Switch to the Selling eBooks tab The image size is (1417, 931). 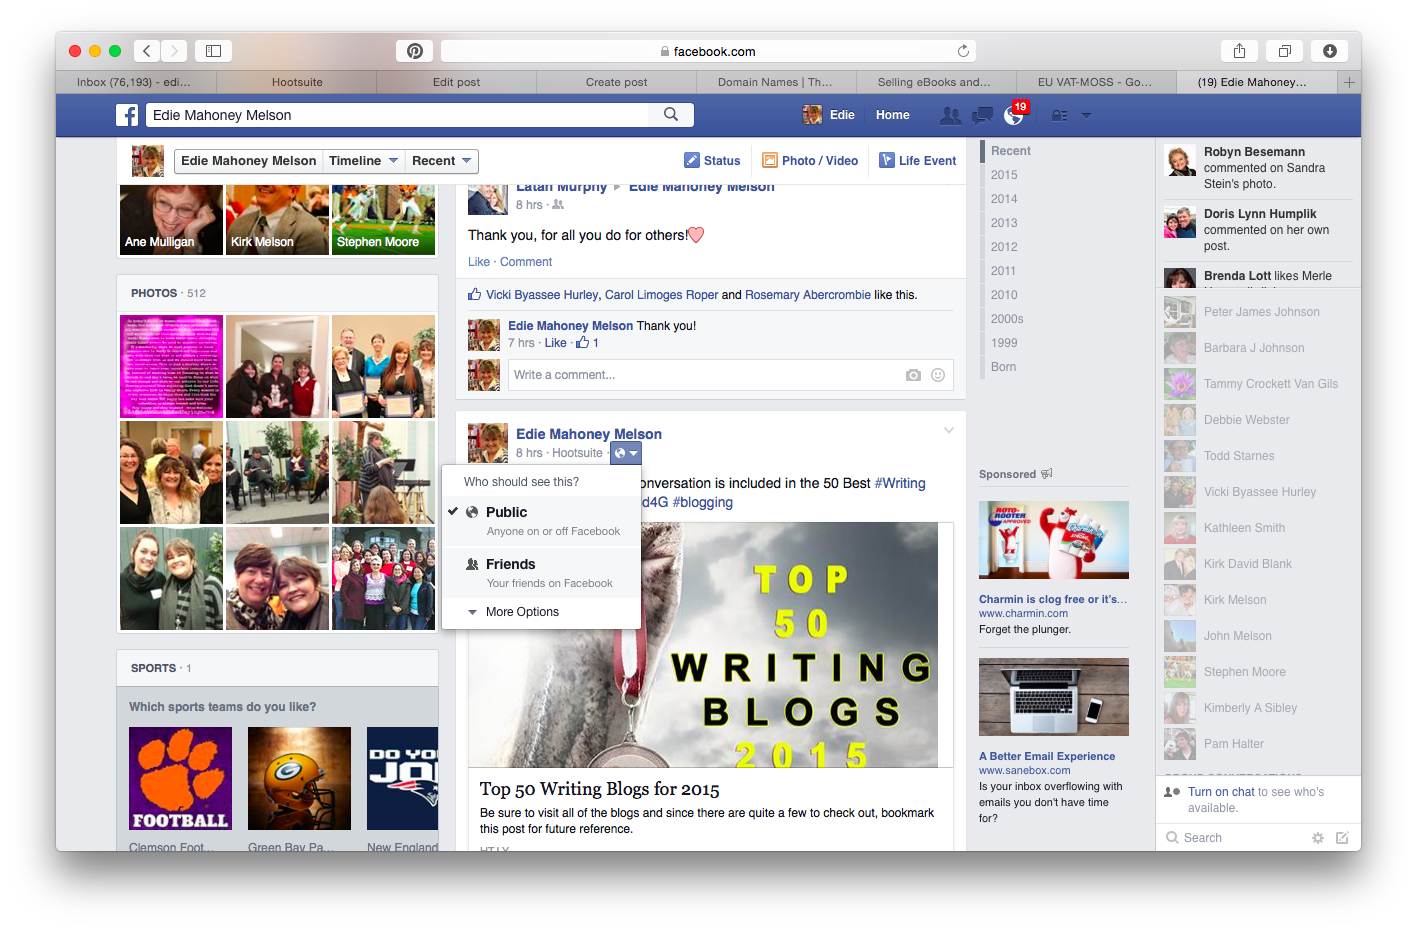click(935, 82)
